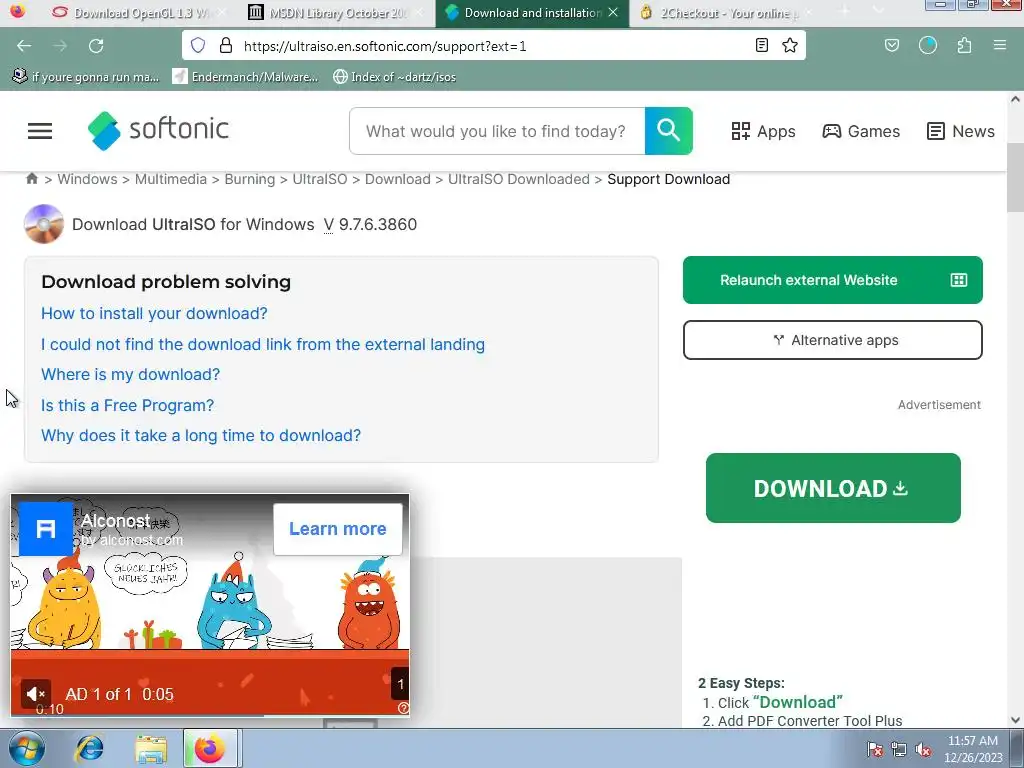Click the Save to Pocket icon

click(891, 46)
